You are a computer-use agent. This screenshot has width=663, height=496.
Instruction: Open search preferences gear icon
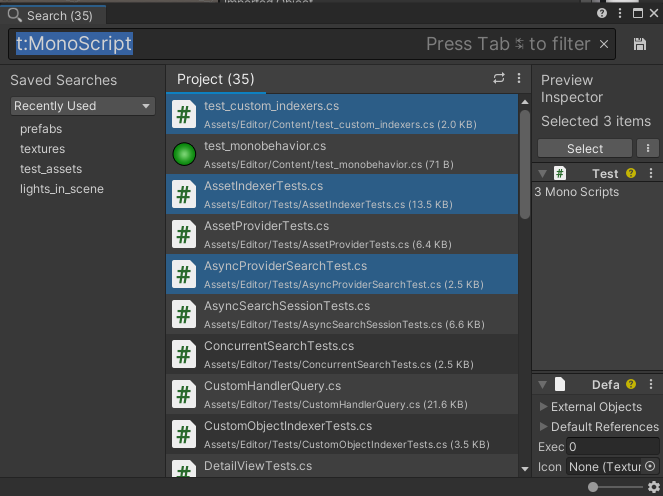click(x=654, y=487)
